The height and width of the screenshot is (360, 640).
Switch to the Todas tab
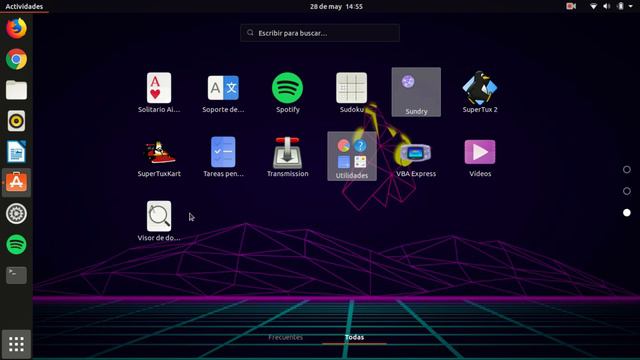(x=354, y=337)
